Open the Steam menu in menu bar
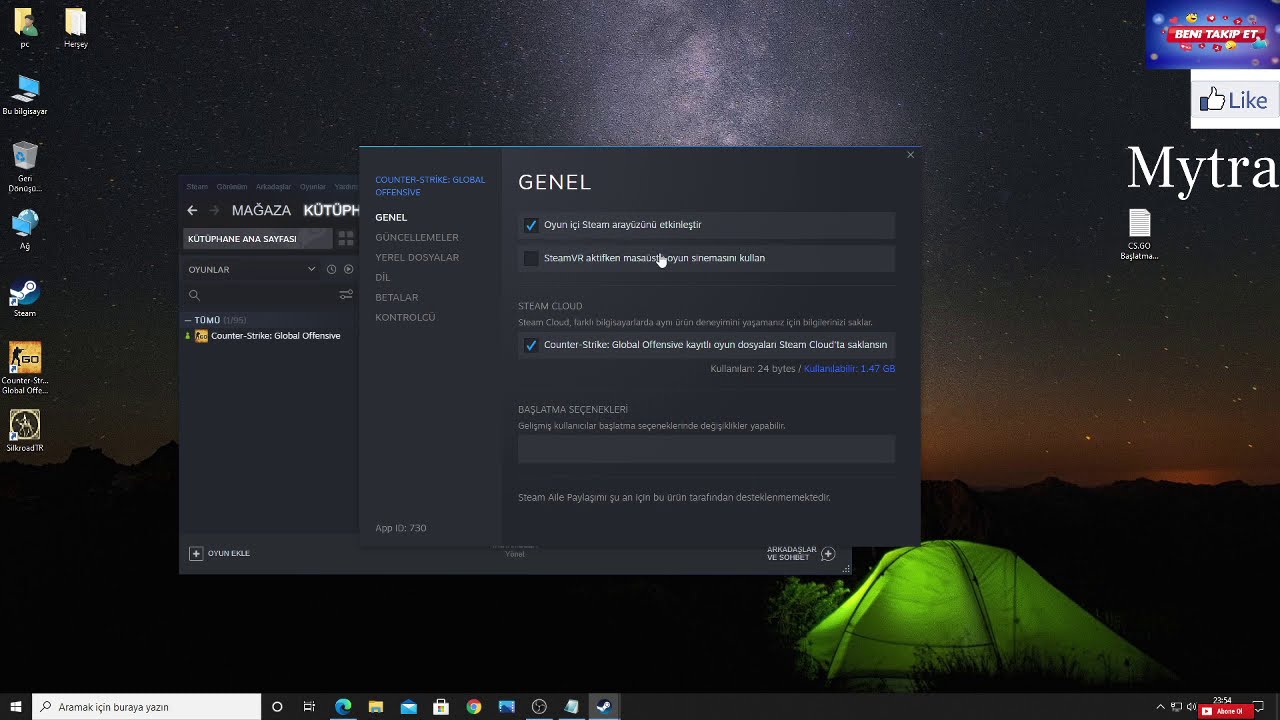This screenshot has height=720, width=1280. pos(197,187)
